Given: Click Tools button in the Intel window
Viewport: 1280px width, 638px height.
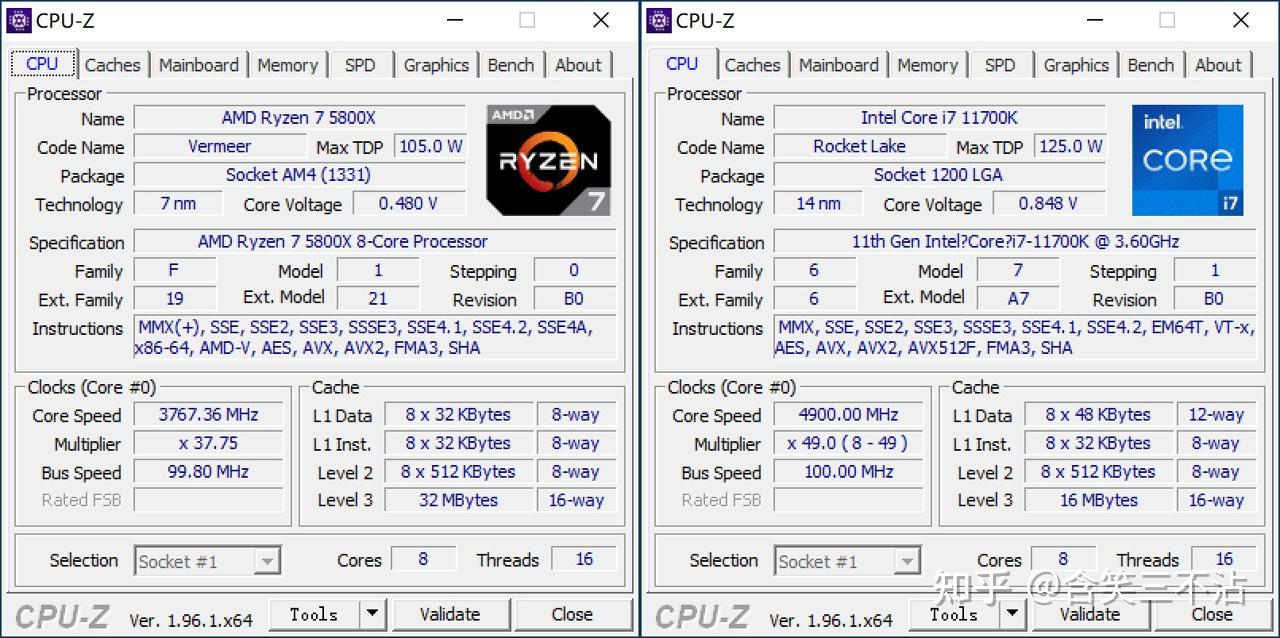Looking at the screenshot, I should pos(953,615).
